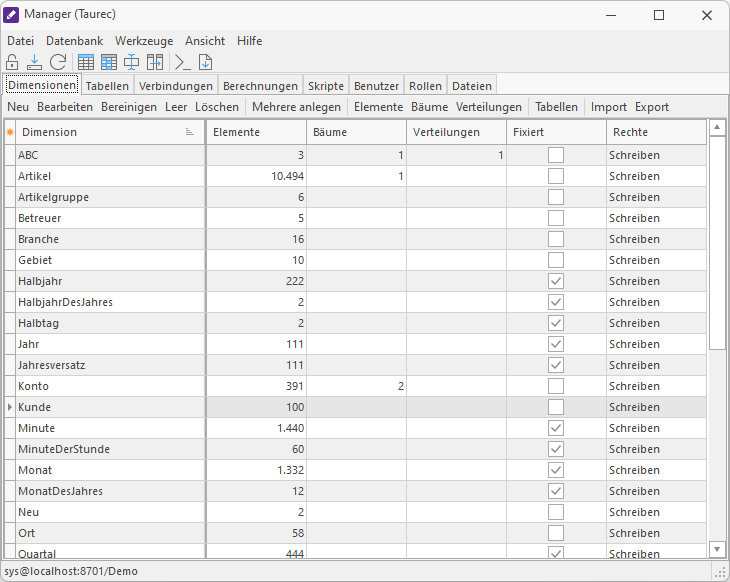
Task: Open the Datenbank menu
Action: pos(74,41)
